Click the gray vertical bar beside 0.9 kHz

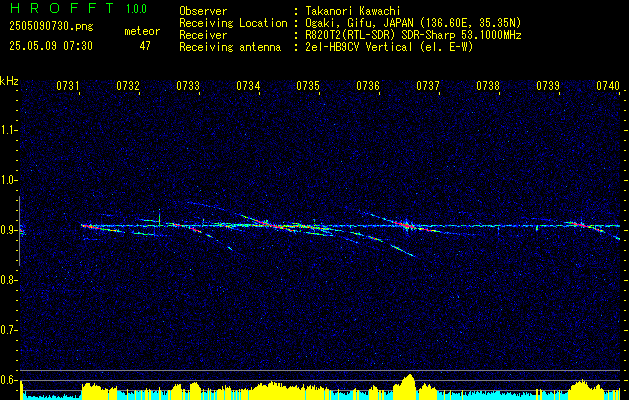click(x=19, y=231)
